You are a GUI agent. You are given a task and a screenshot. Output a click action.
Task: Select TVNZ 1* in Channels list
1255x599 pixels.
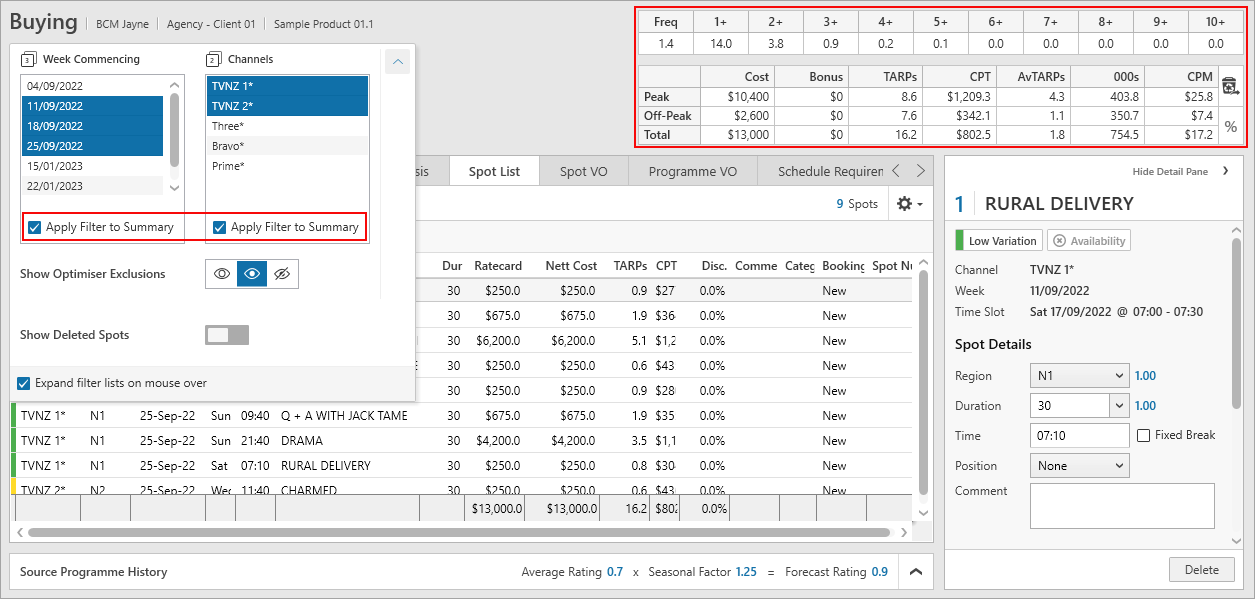pyautogui.click(x=287, y=86)
